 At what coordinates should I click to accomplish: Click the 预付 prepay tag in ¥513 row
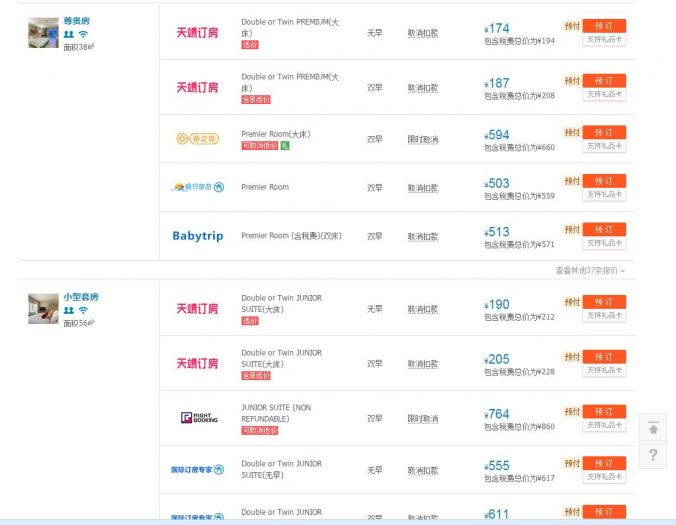point(572,229)
